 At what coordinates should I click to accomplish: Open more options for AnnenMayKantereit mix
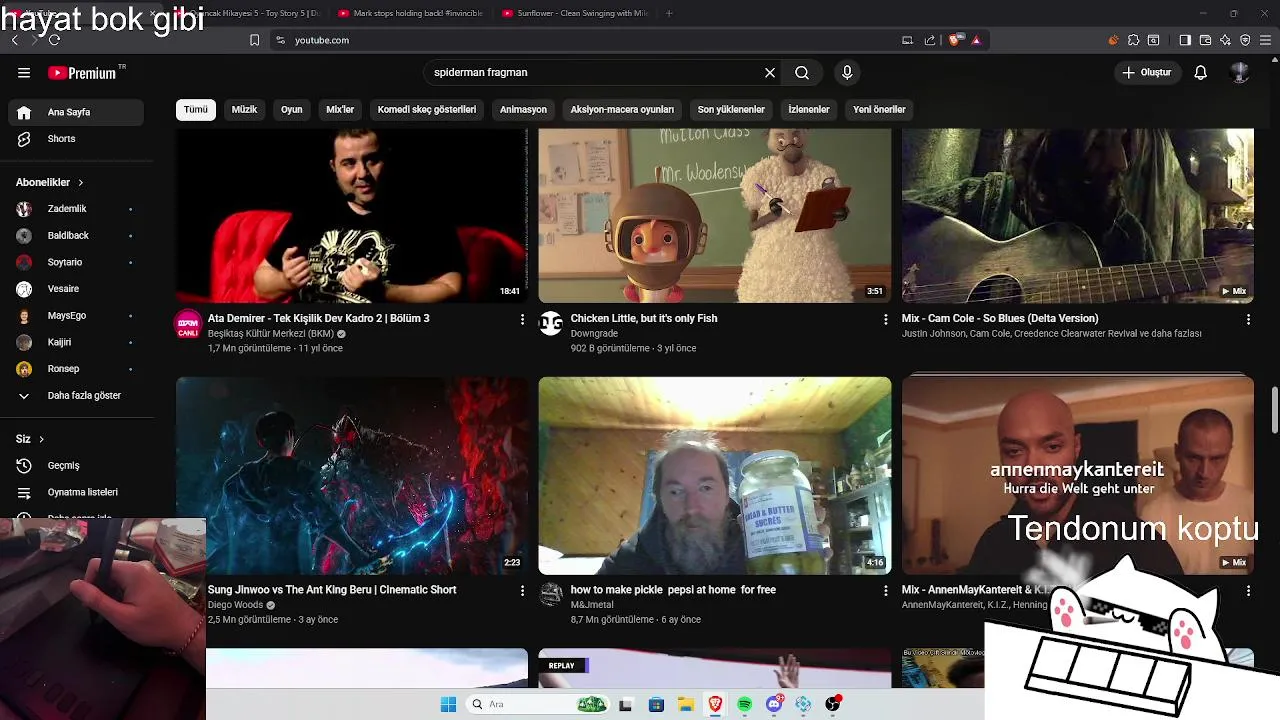pos(1248,591)
